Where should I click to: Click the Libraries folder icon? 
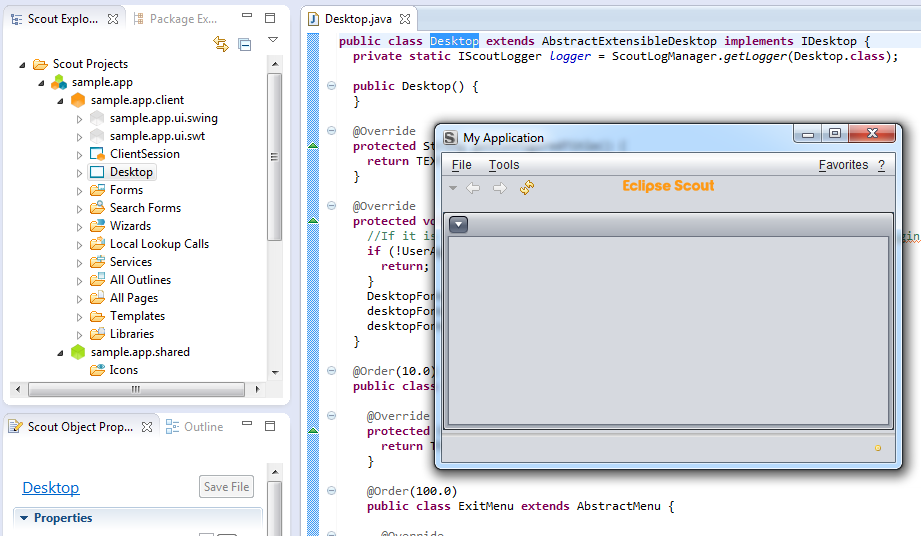[97, 334]
